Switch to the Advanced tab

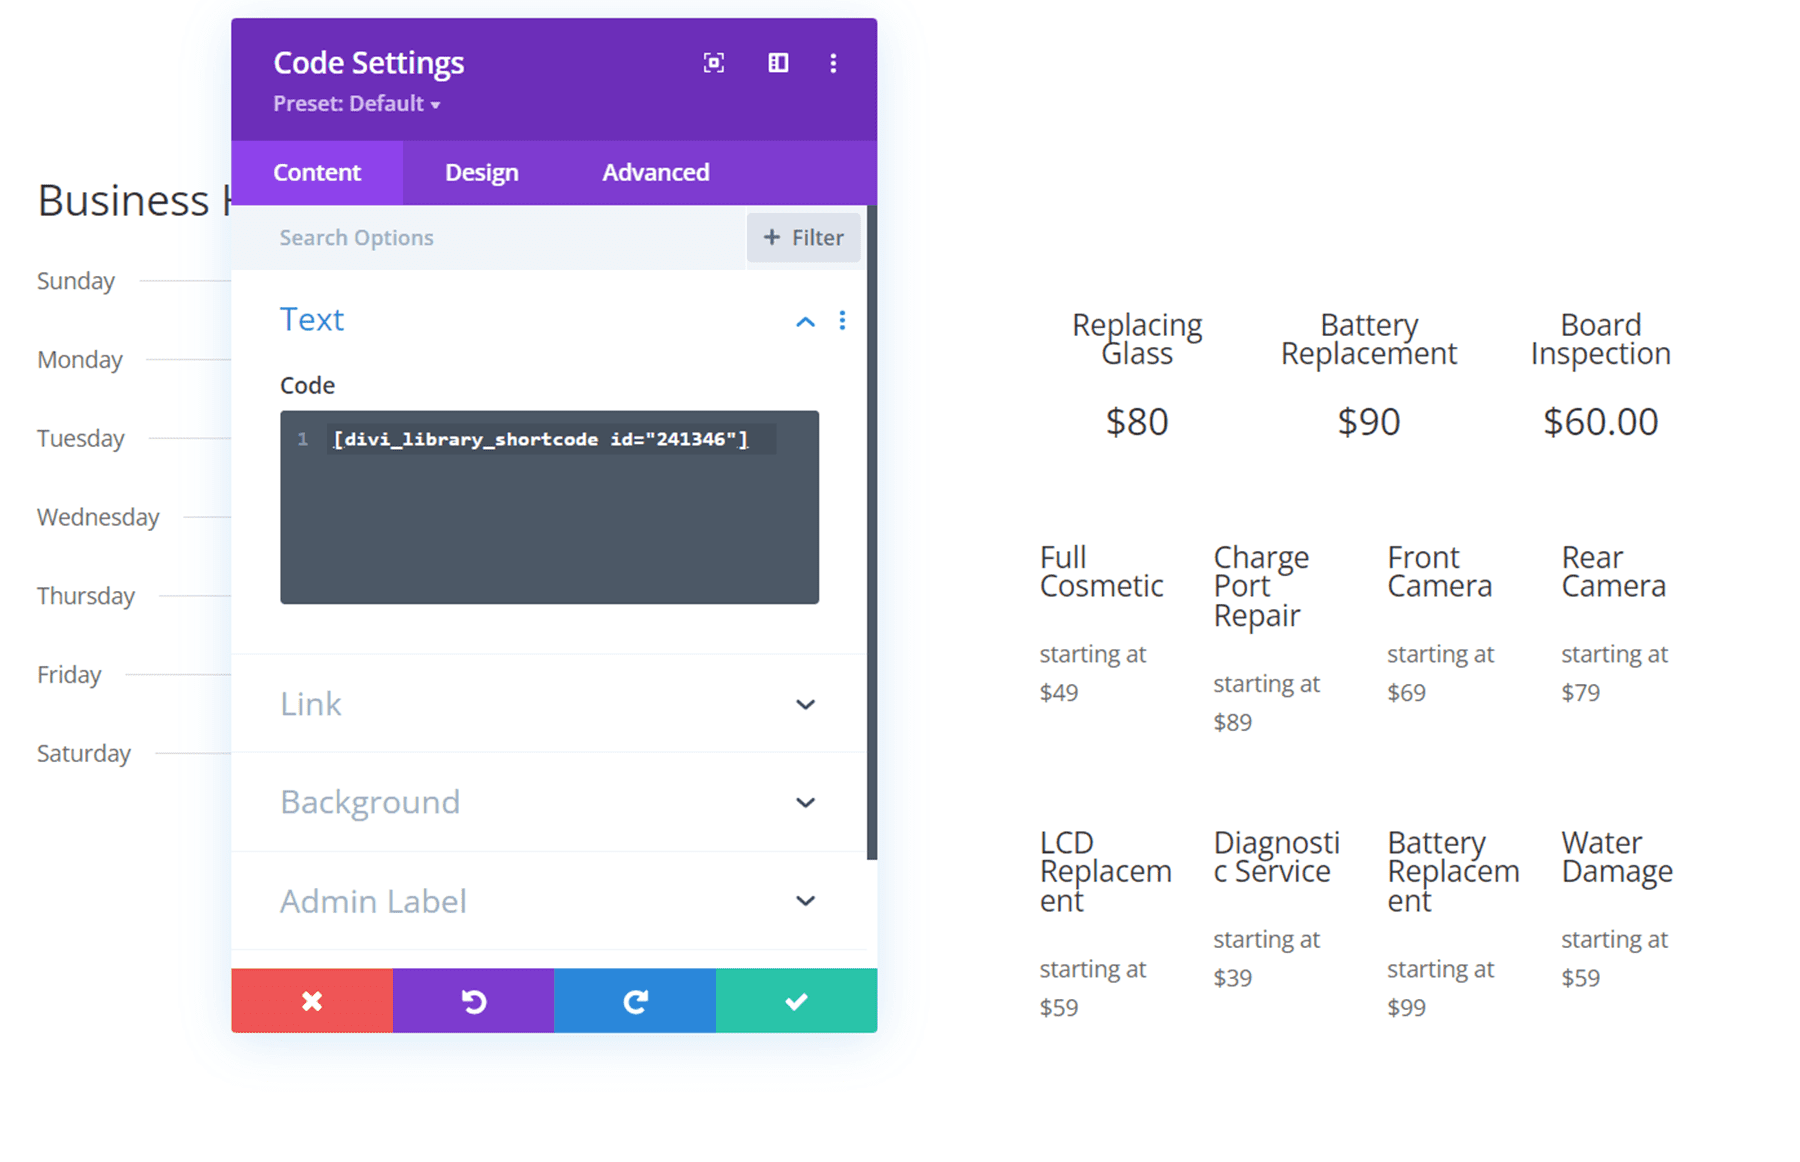[655, 172]
